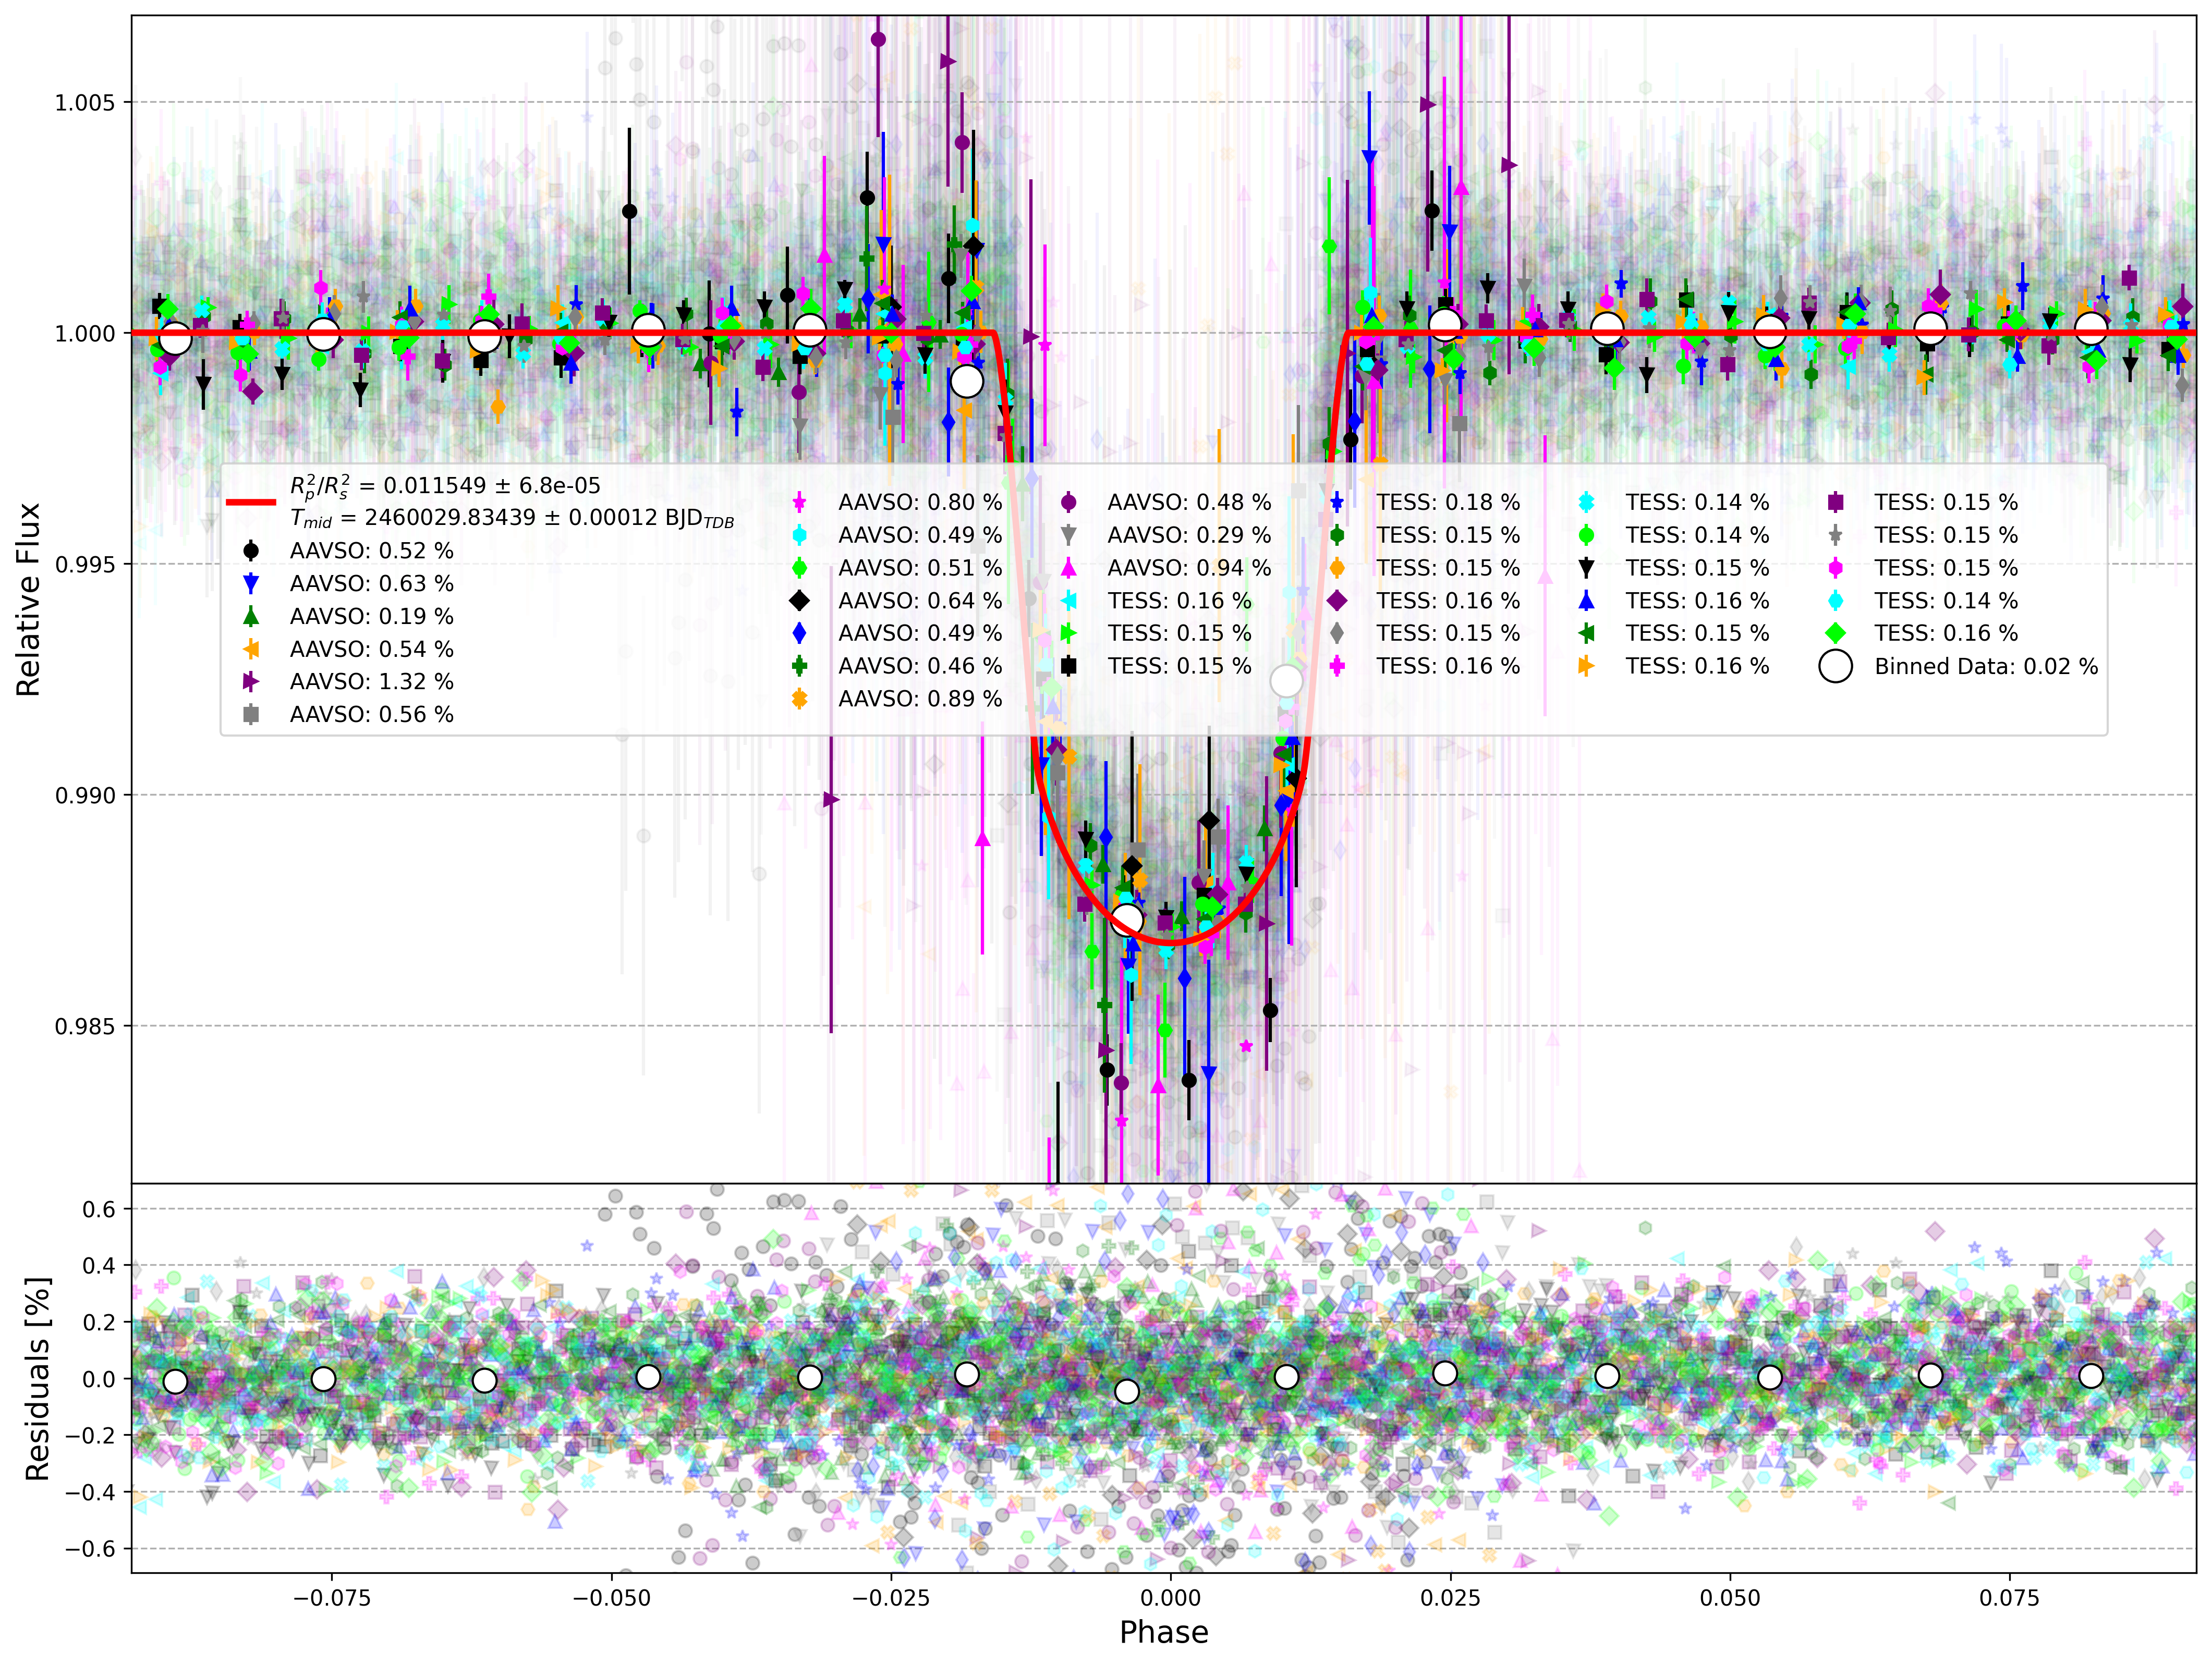
Task: Select the 'AAVSO: 0.63 %' legend entry text
Action: point(371,584)
